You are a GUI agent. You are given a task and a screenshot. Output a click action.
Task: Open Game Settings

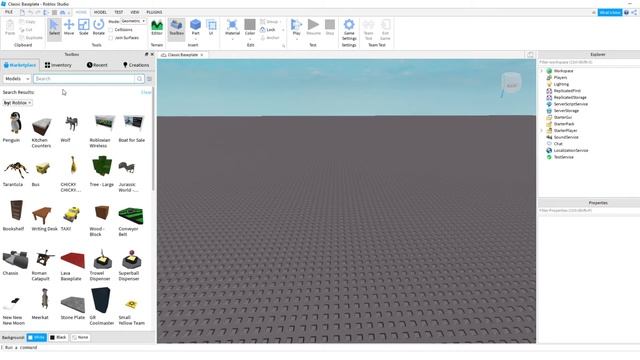[349, 29]
